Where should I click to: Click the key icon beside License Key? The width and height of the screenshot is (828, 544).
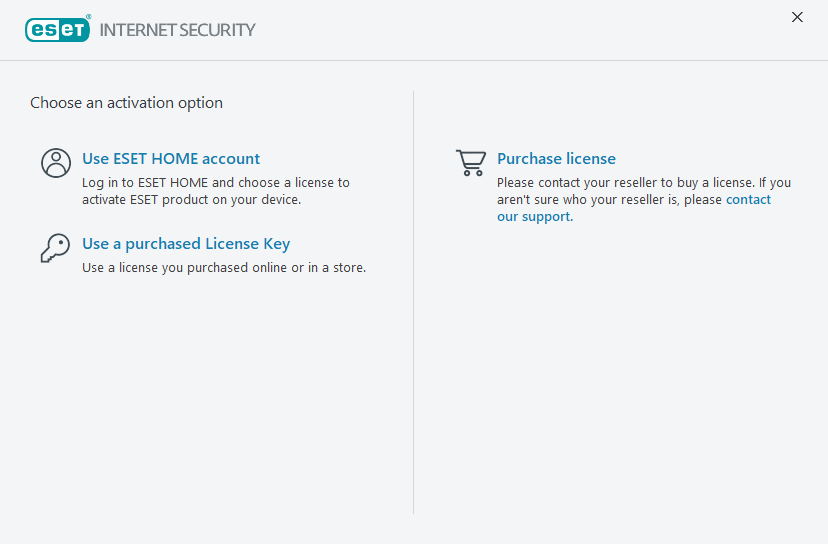(x=55, y=248)
